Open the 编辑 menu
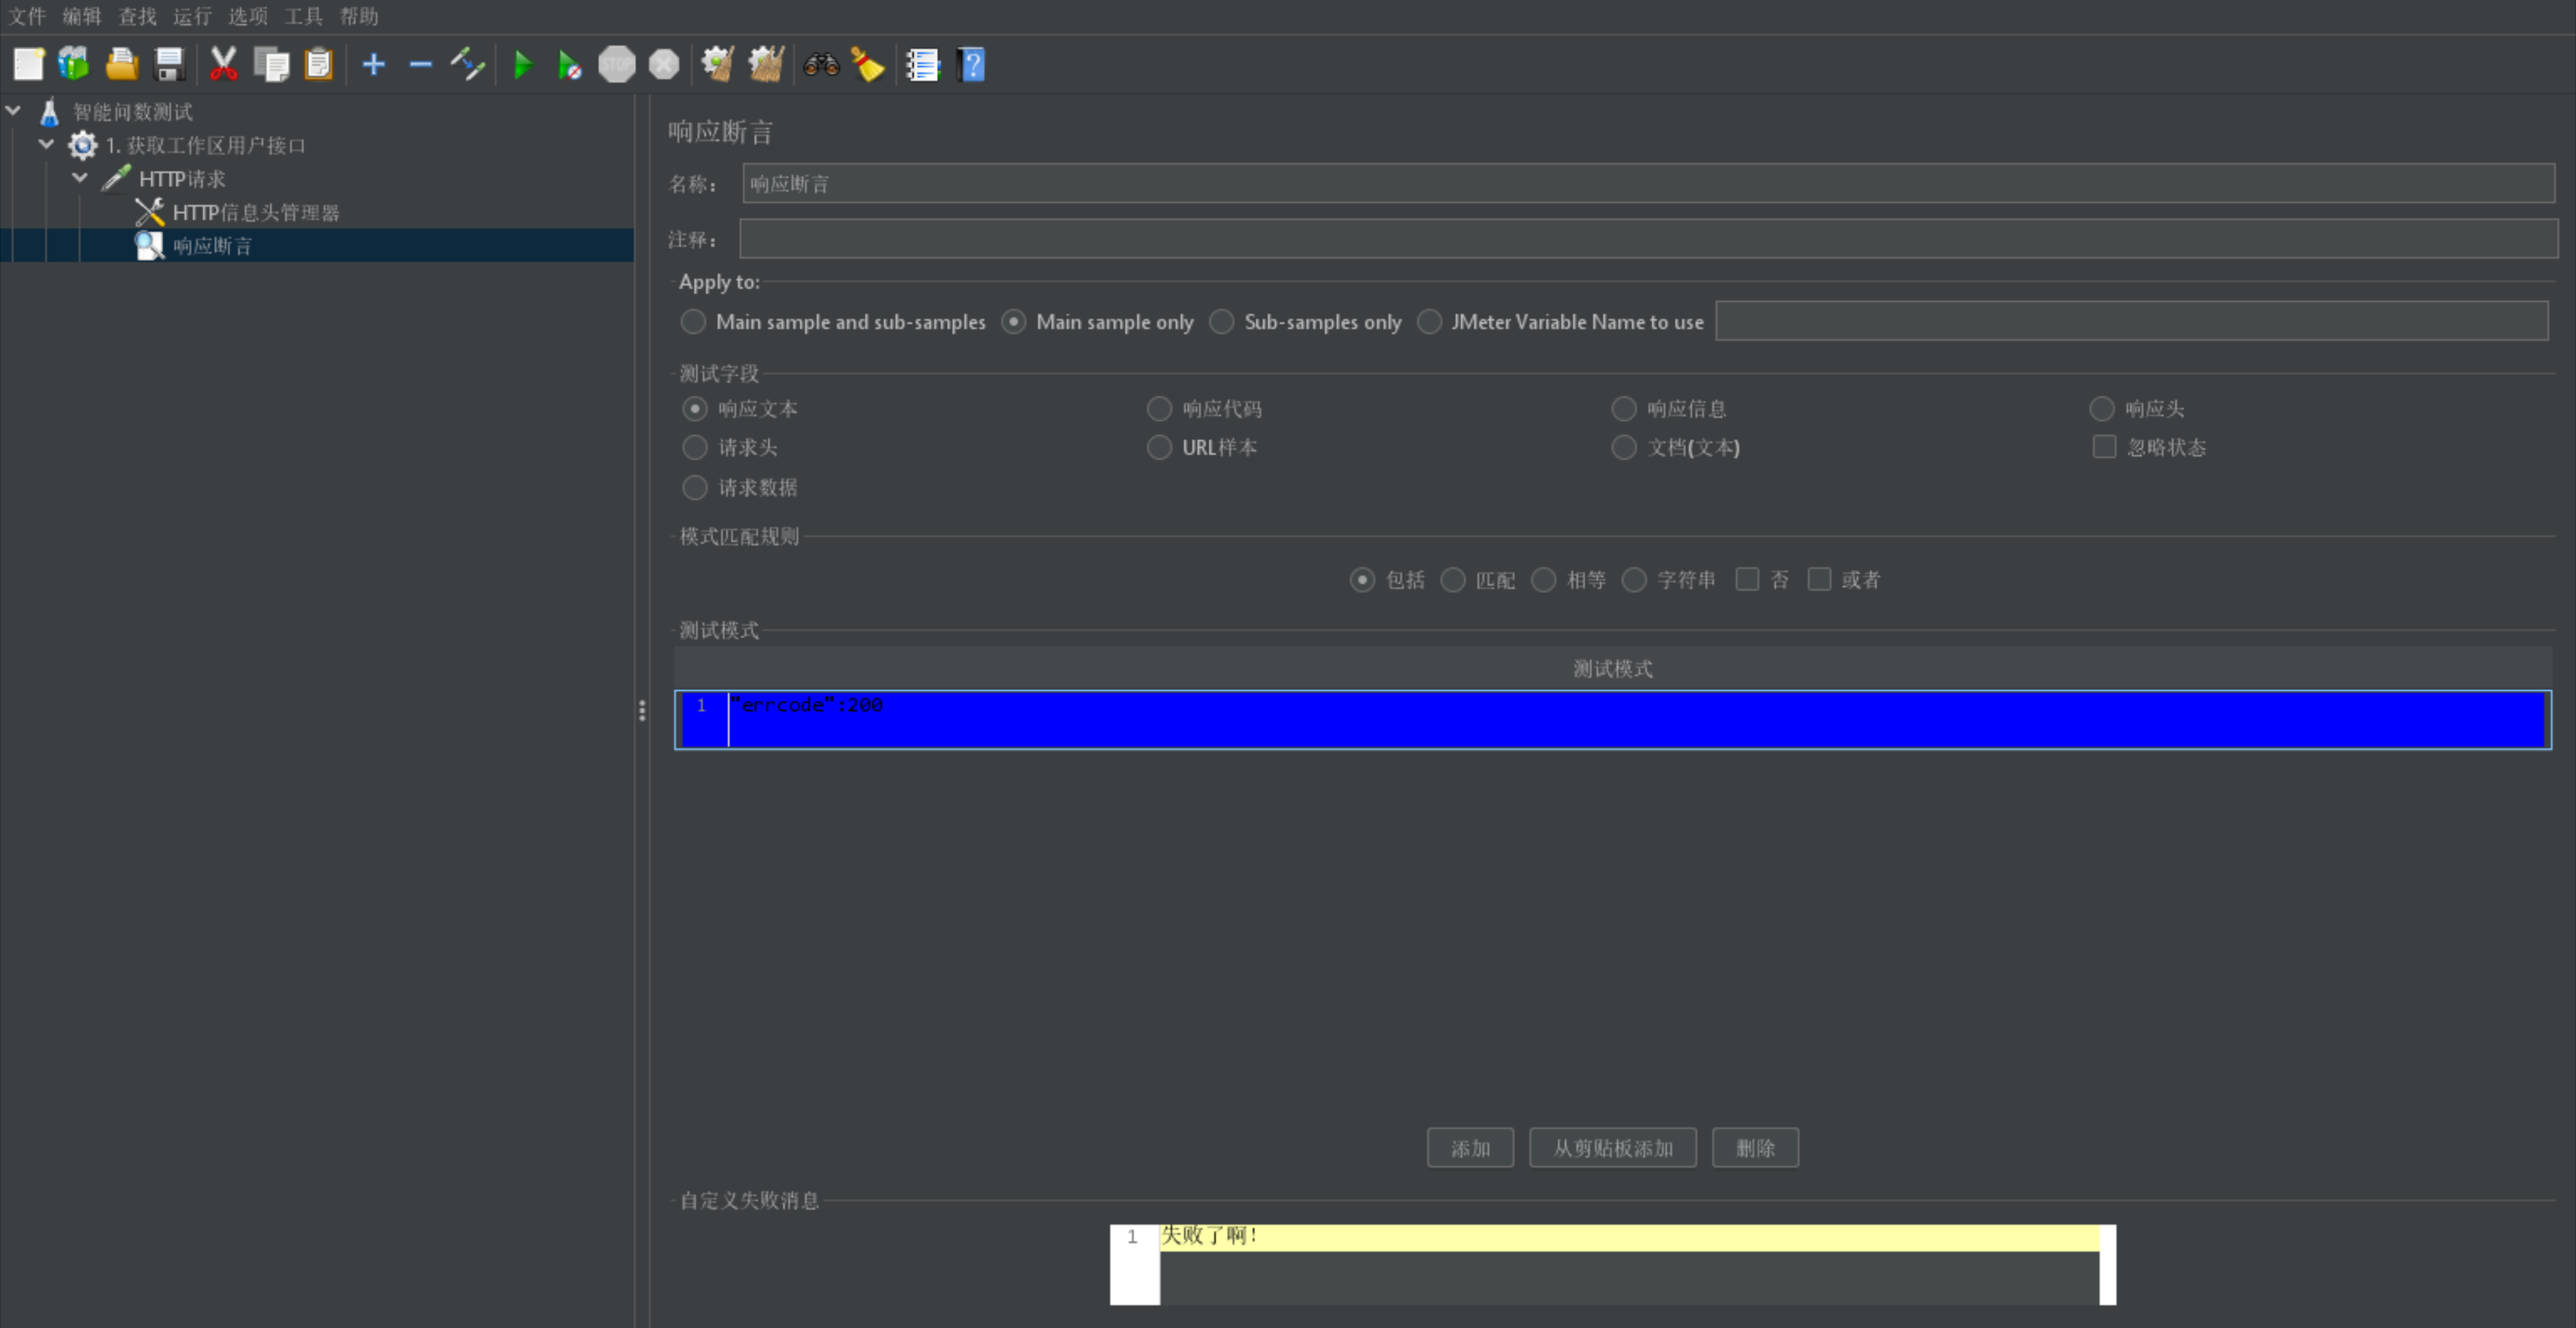The height and width of the screenshot is (1328, 2576). [x=82, y=16]
